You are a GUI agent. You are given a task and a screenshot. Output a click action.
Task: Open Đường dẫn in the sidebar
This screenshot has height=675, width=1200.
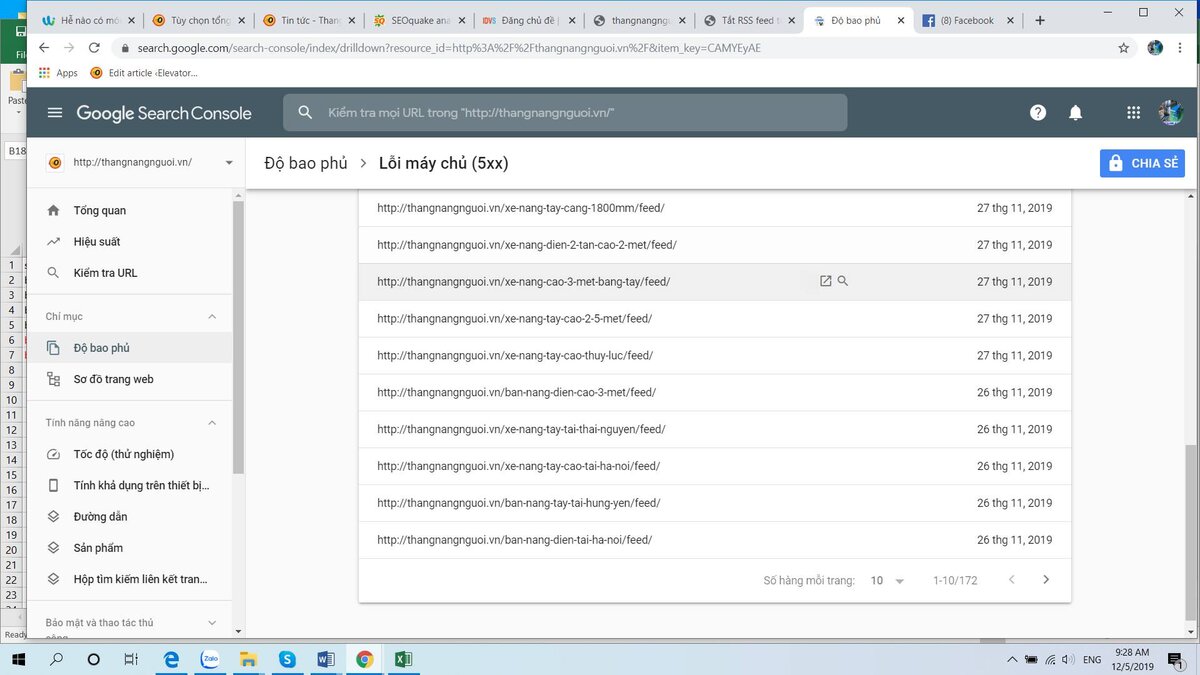pyautogui.click(x=129, y=516)
